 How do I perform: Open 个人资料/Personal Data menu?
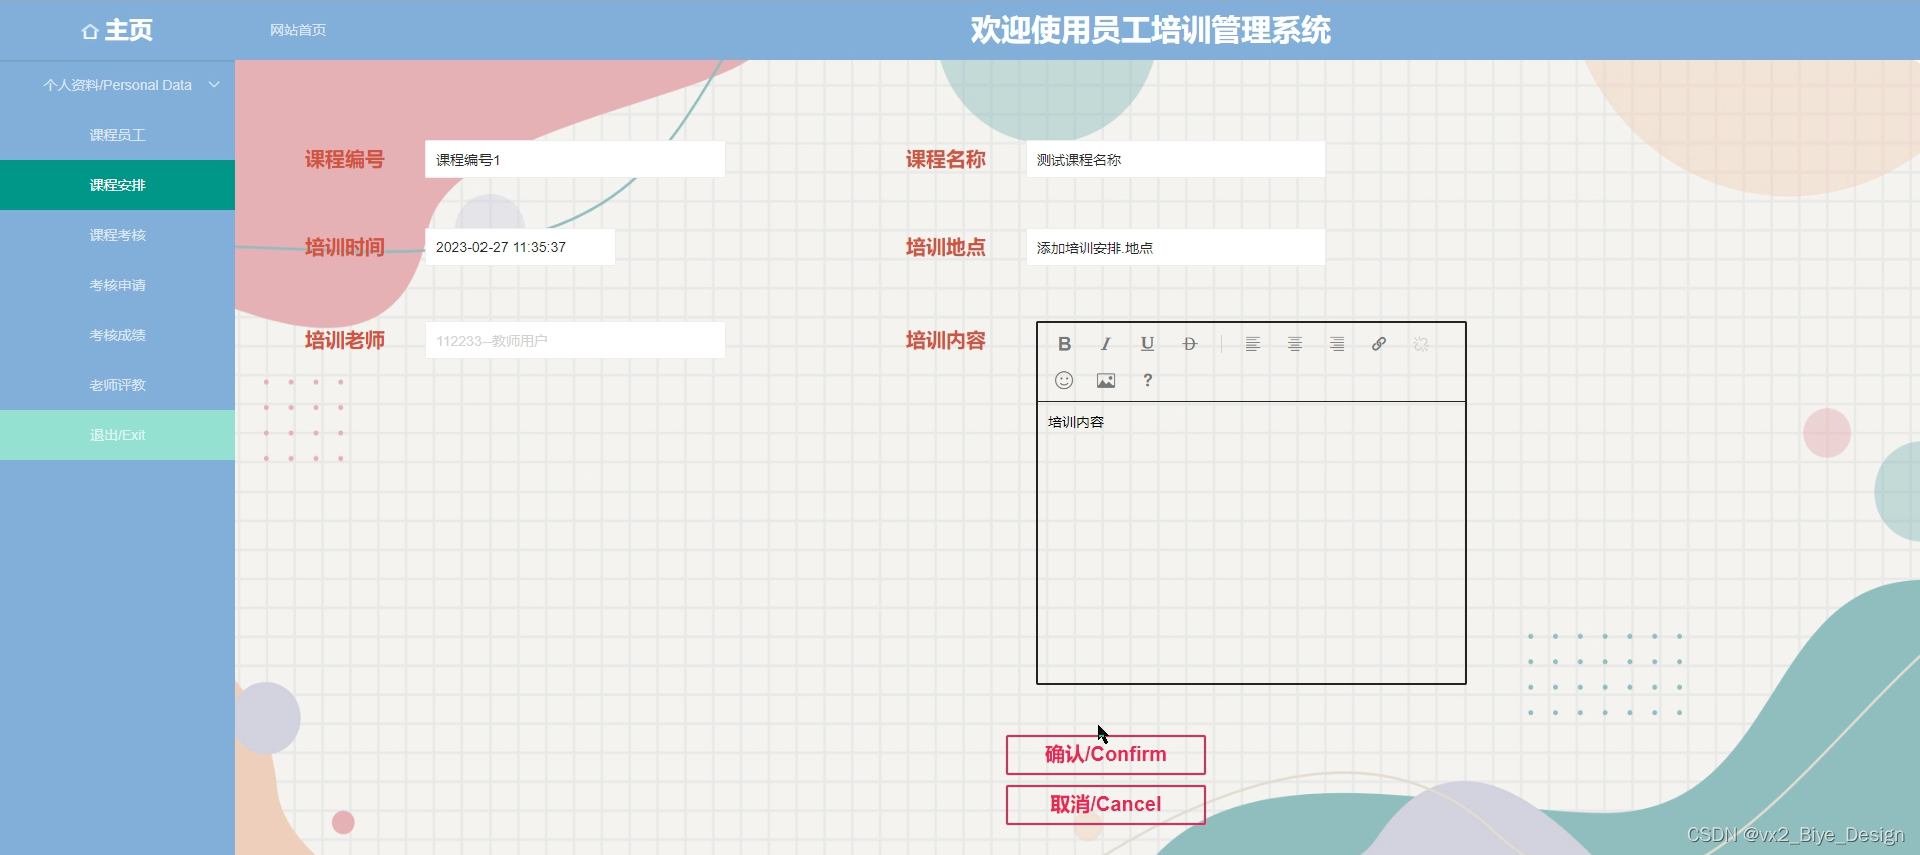[x=117, y=85]
